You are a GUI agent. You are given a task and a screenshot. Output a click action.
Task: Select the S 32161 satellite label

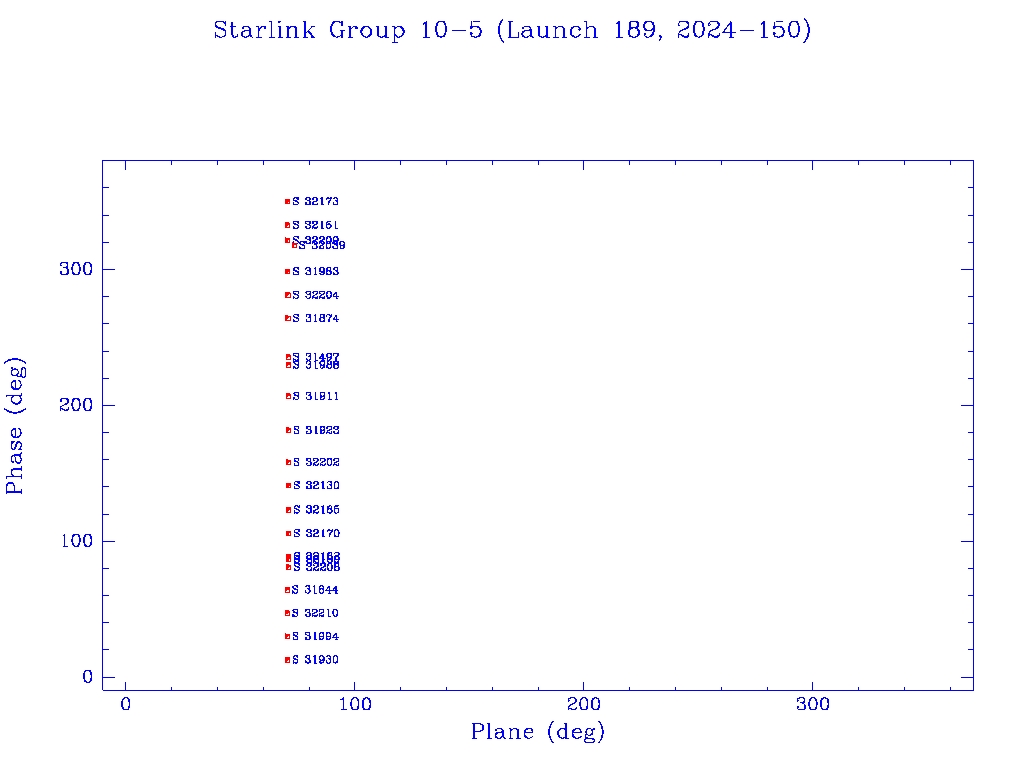click(315, 225)
